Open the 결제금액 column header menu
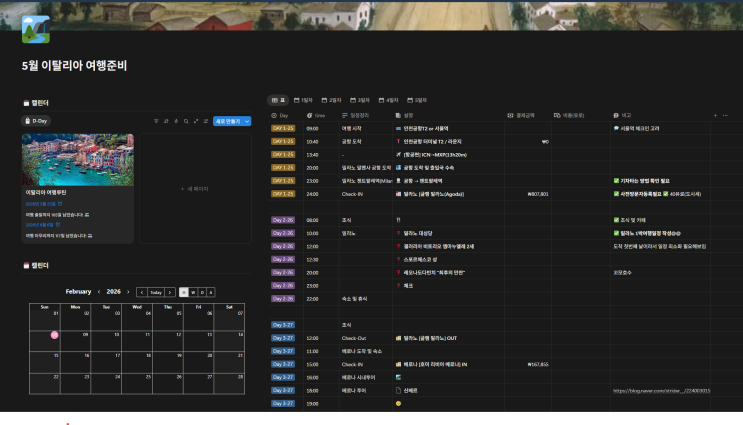 (521, 116)
